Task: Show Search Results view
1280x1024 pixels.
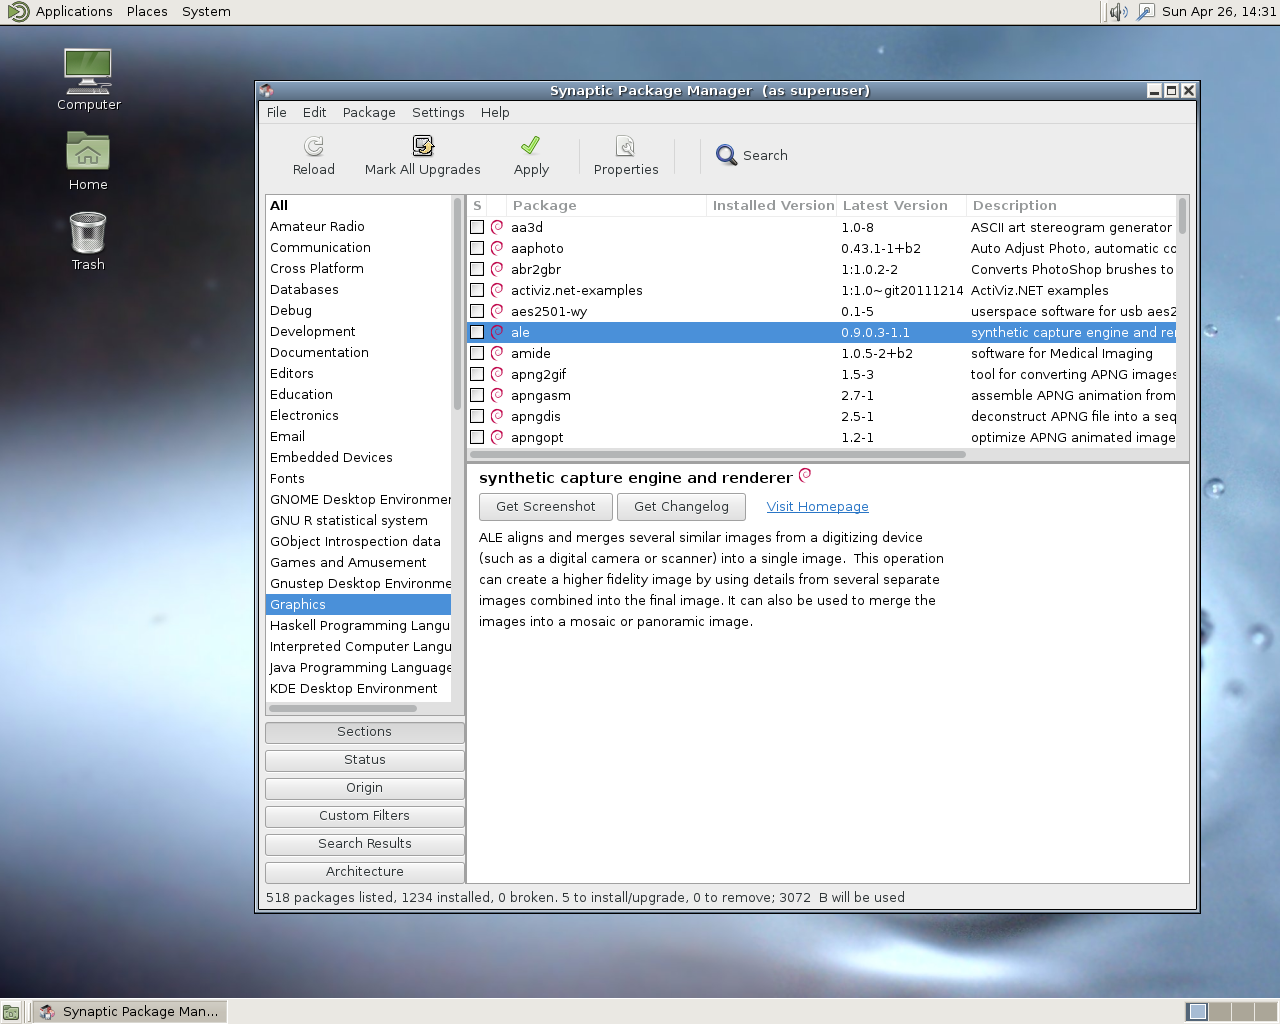Action: 365,844
